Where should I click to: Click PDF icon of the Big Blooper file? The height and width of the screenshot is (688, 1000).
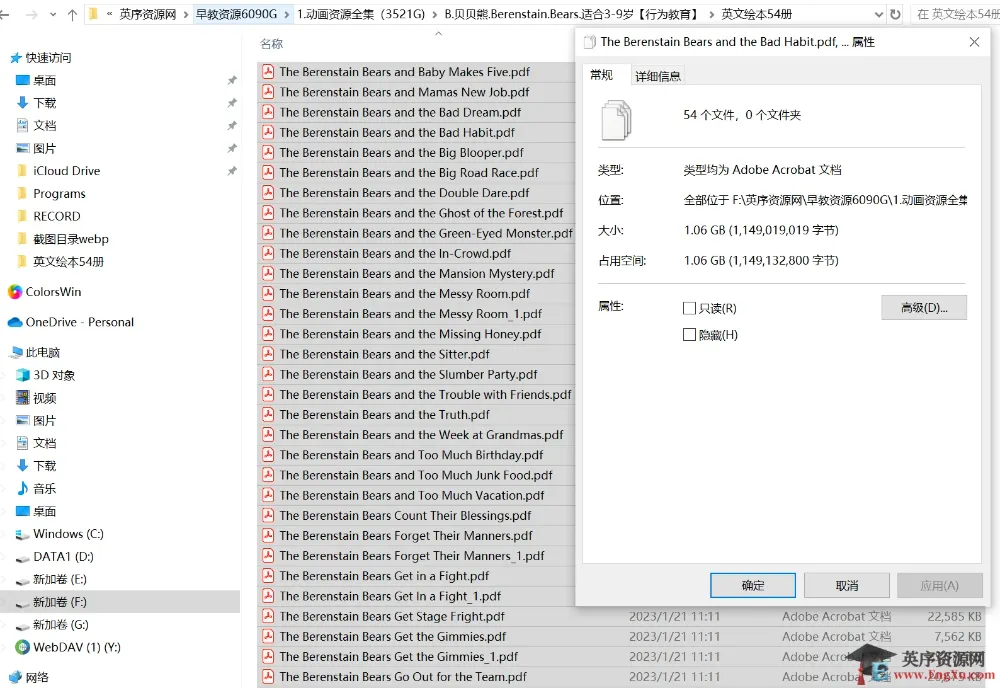[268, 152]
